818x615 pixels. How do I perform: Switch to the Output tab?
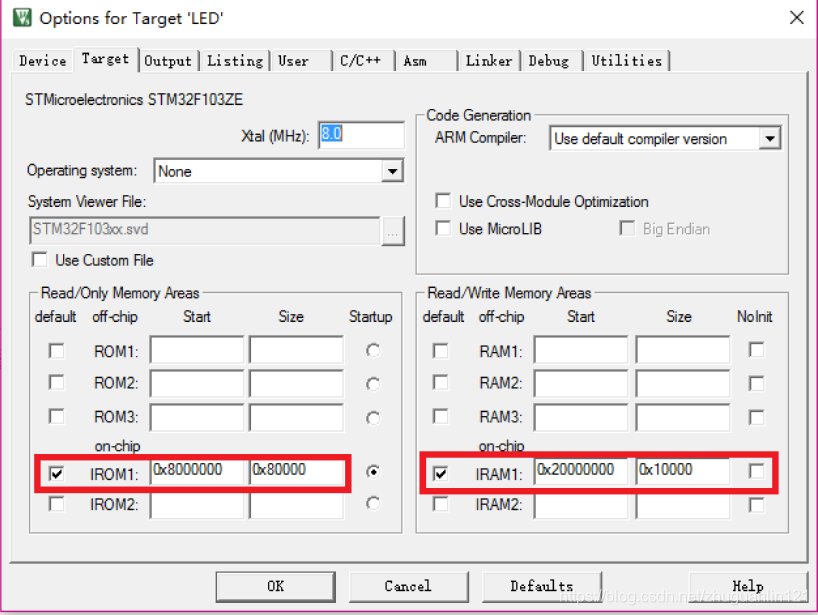[x=168, y=61]
